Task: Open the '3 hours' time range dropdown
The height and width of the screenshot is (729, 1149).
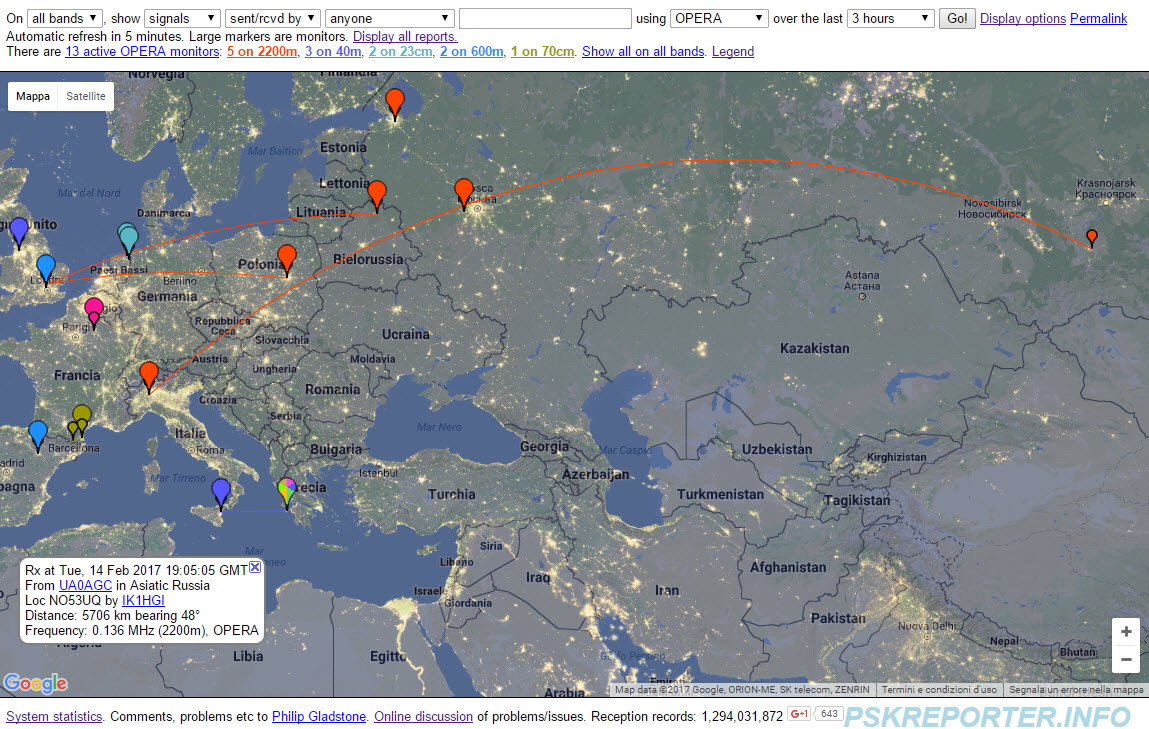Action: coord(890,18)
